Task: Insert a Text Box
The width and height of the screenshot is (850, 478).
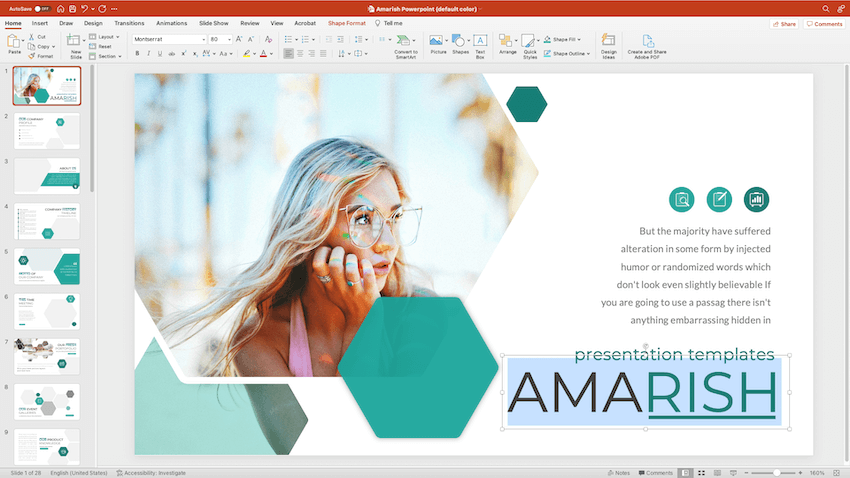Action: tap(480, 47)
